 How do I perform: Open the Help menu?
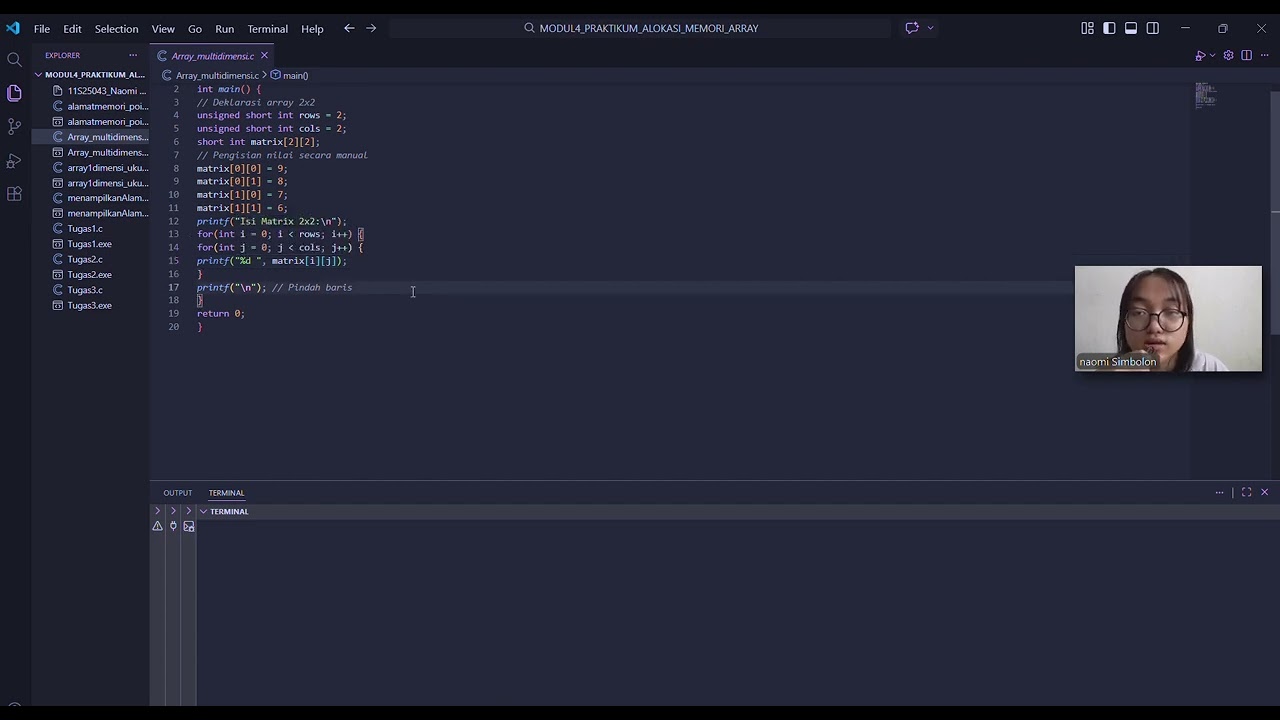[x=312, y=28]
